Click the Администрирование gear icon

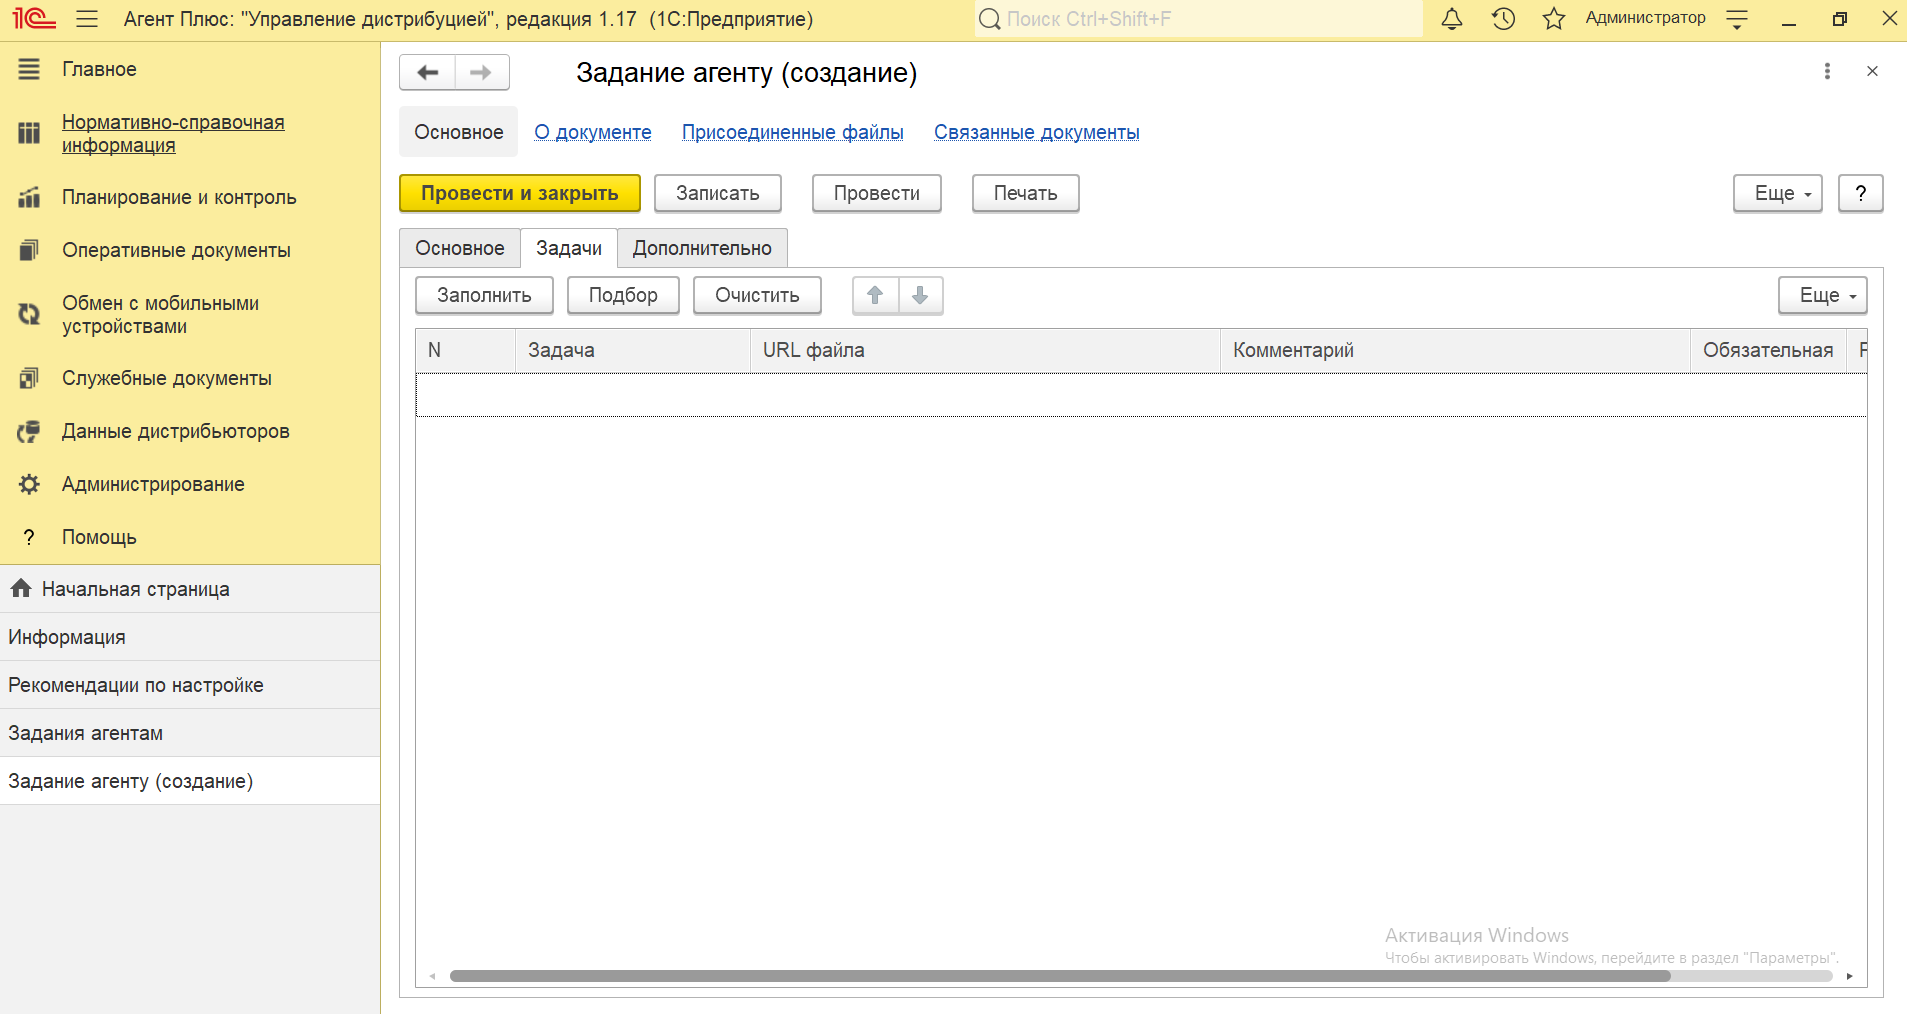point(29,484)
